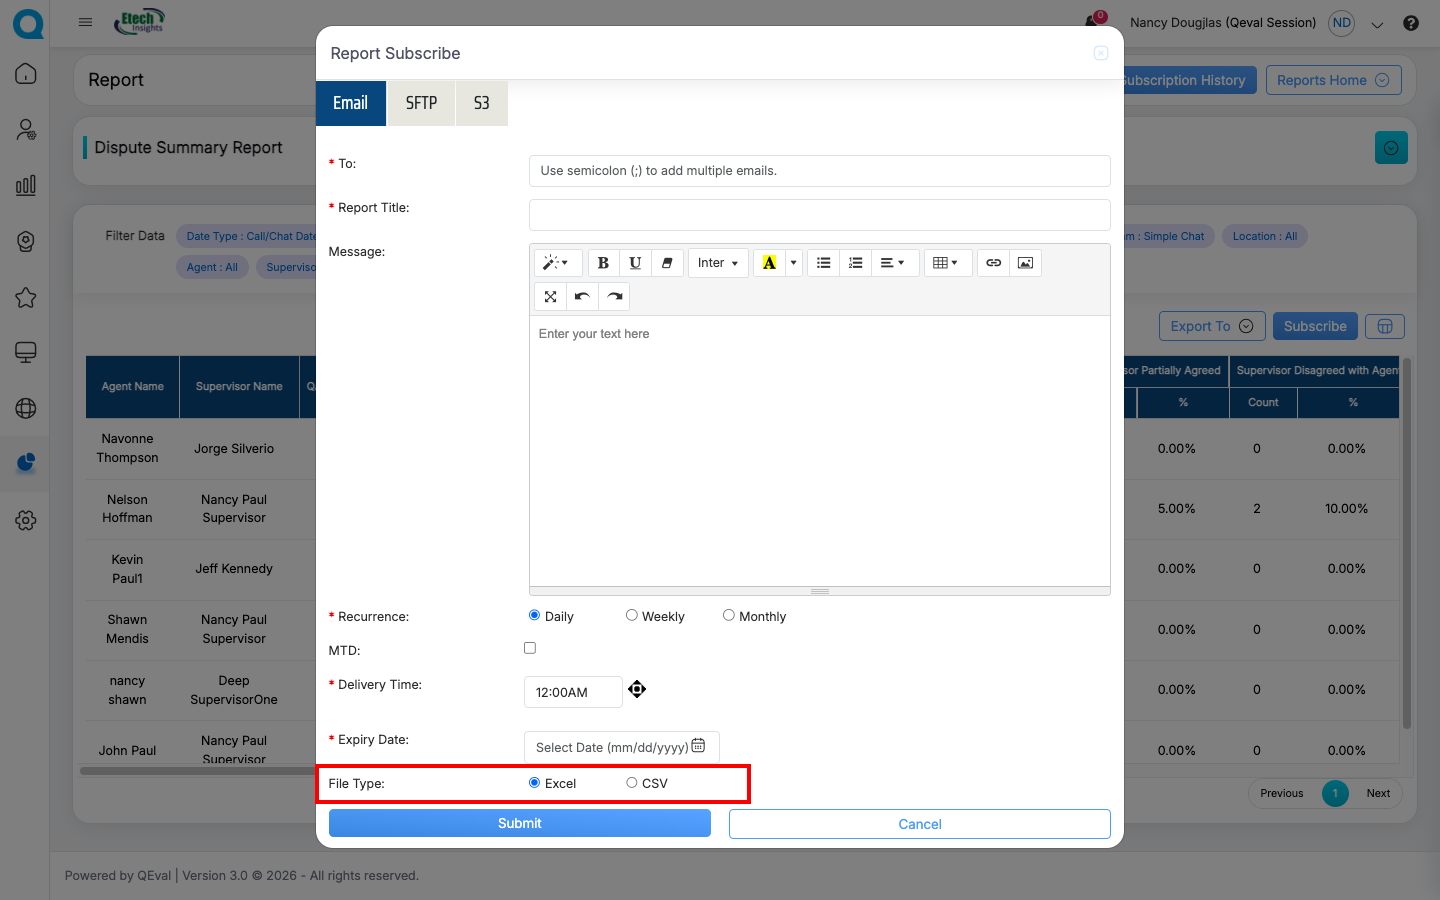This screenshot has width=1440, height=900.
Task: Switch to the SFTP tab
Action: tap(420, 102)
